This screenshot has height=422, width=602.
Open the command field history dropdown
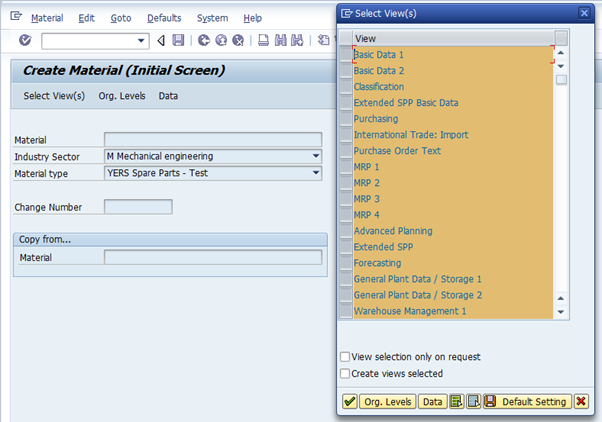(x=142, y=41)
